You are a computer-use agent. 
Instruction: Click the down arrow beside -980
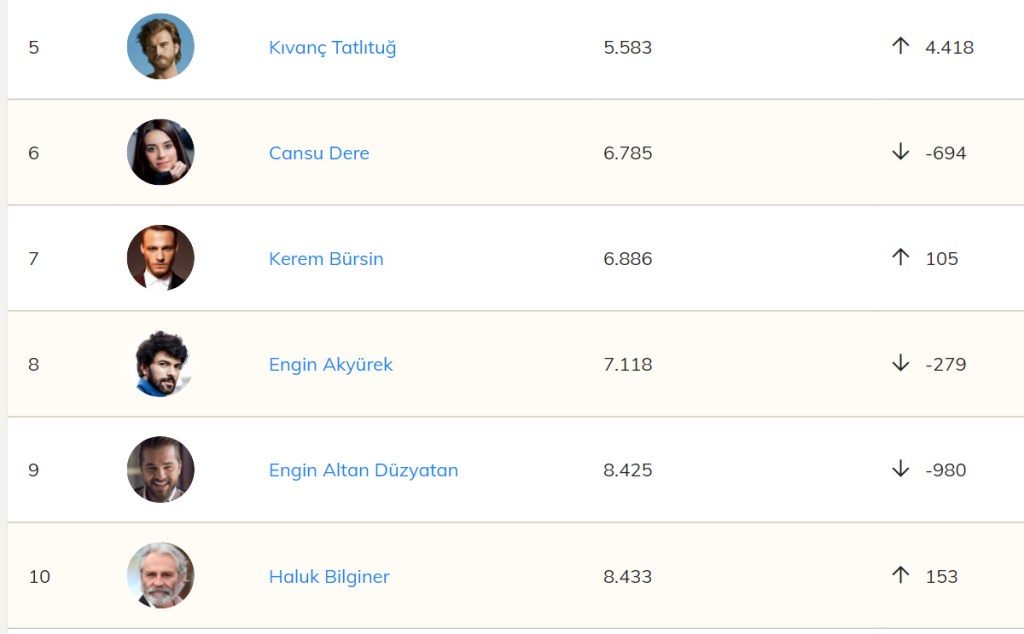tap(900, 470)
